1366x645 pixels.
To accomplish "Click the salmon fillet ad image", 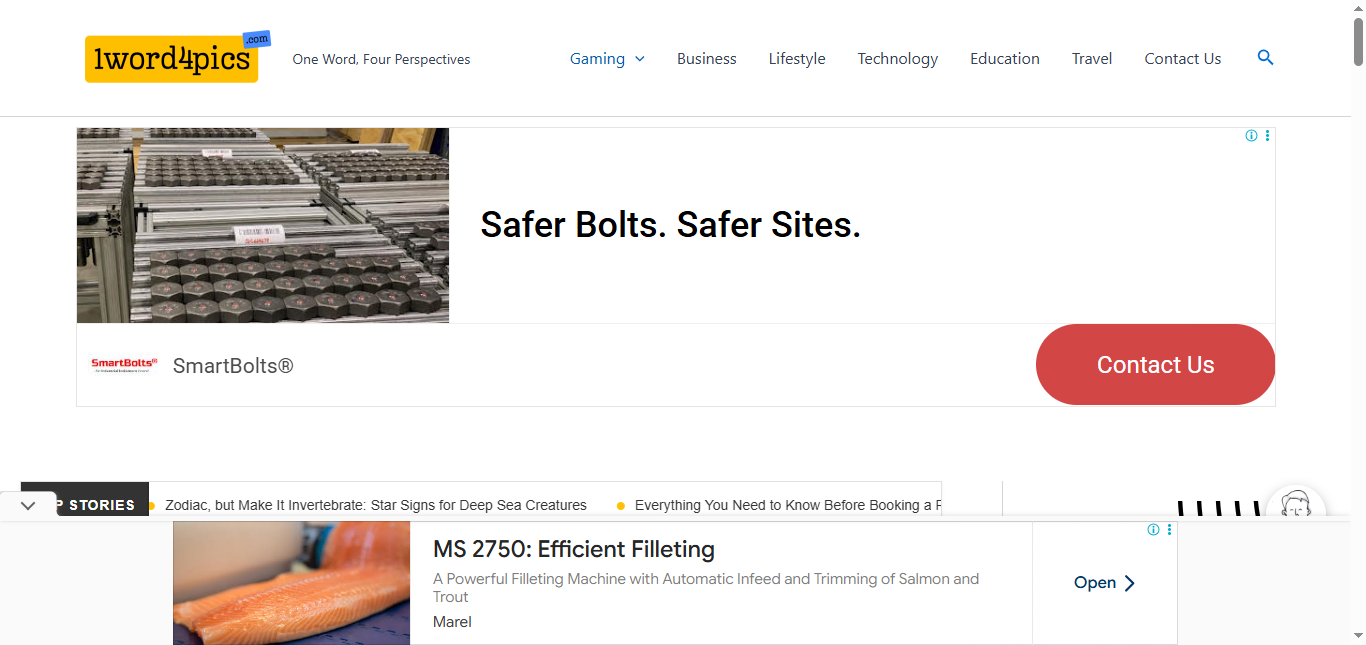I will coord(291,583).
